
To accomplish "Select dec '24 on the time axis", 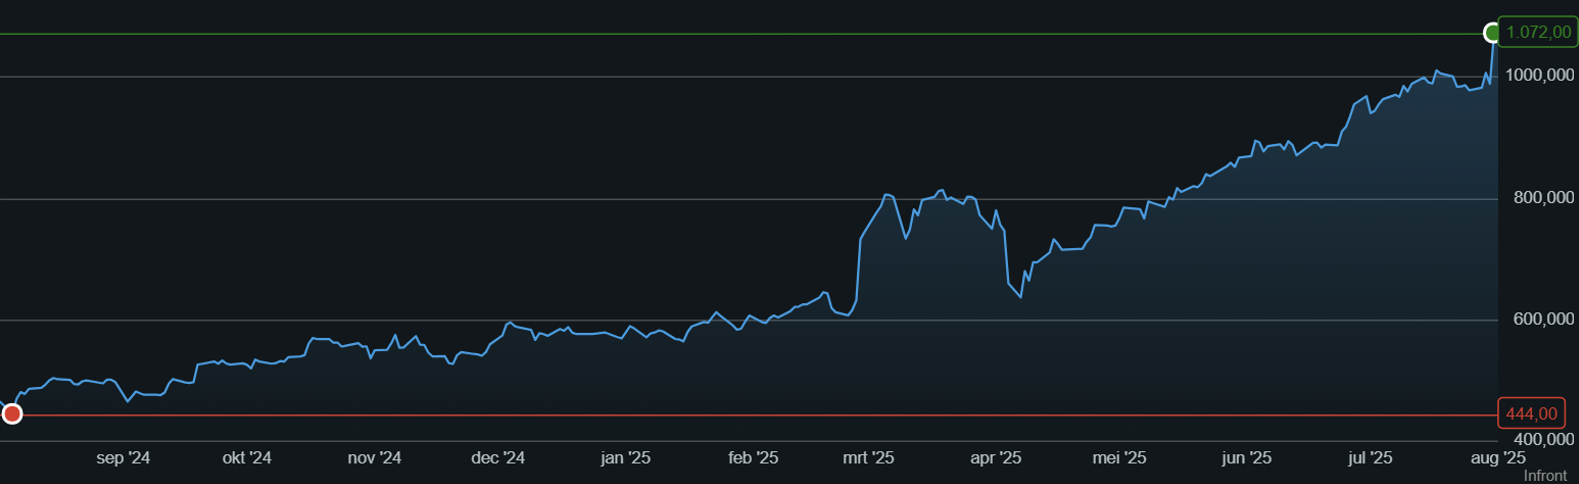I will coord(498,458).
